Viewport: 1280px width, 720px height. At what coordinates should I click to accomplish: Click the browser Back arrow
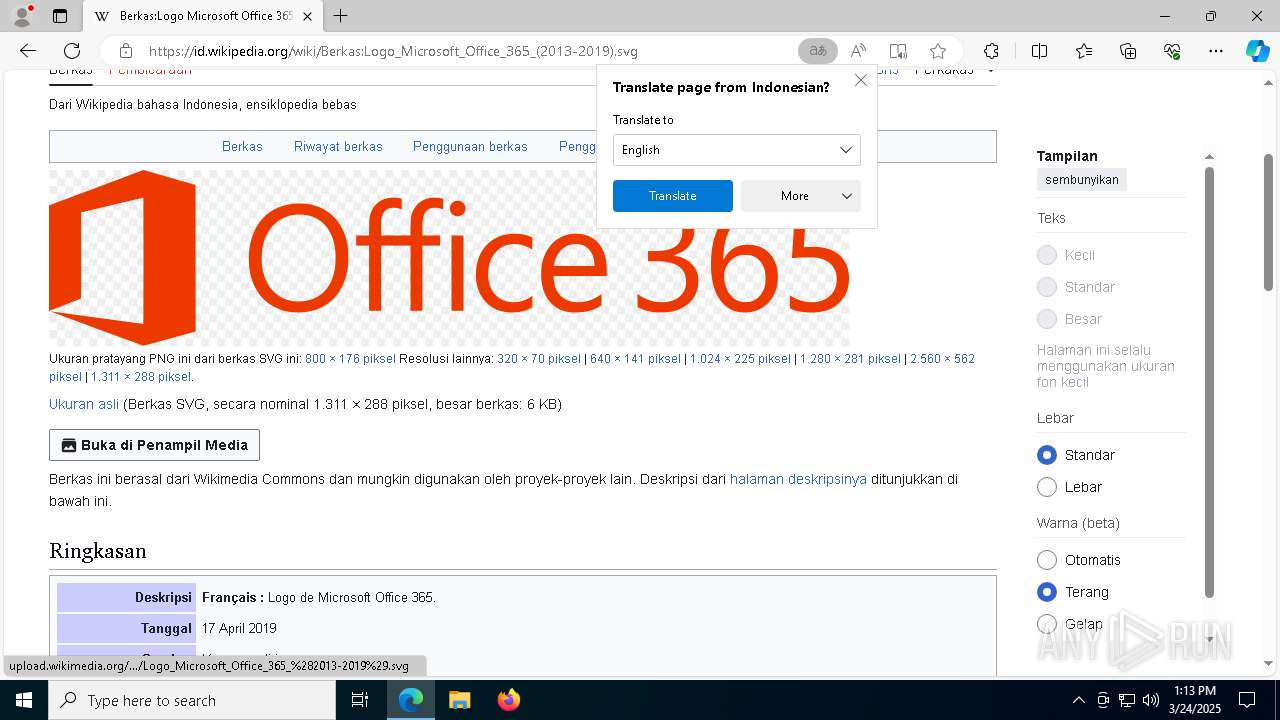tap(28, 51)
